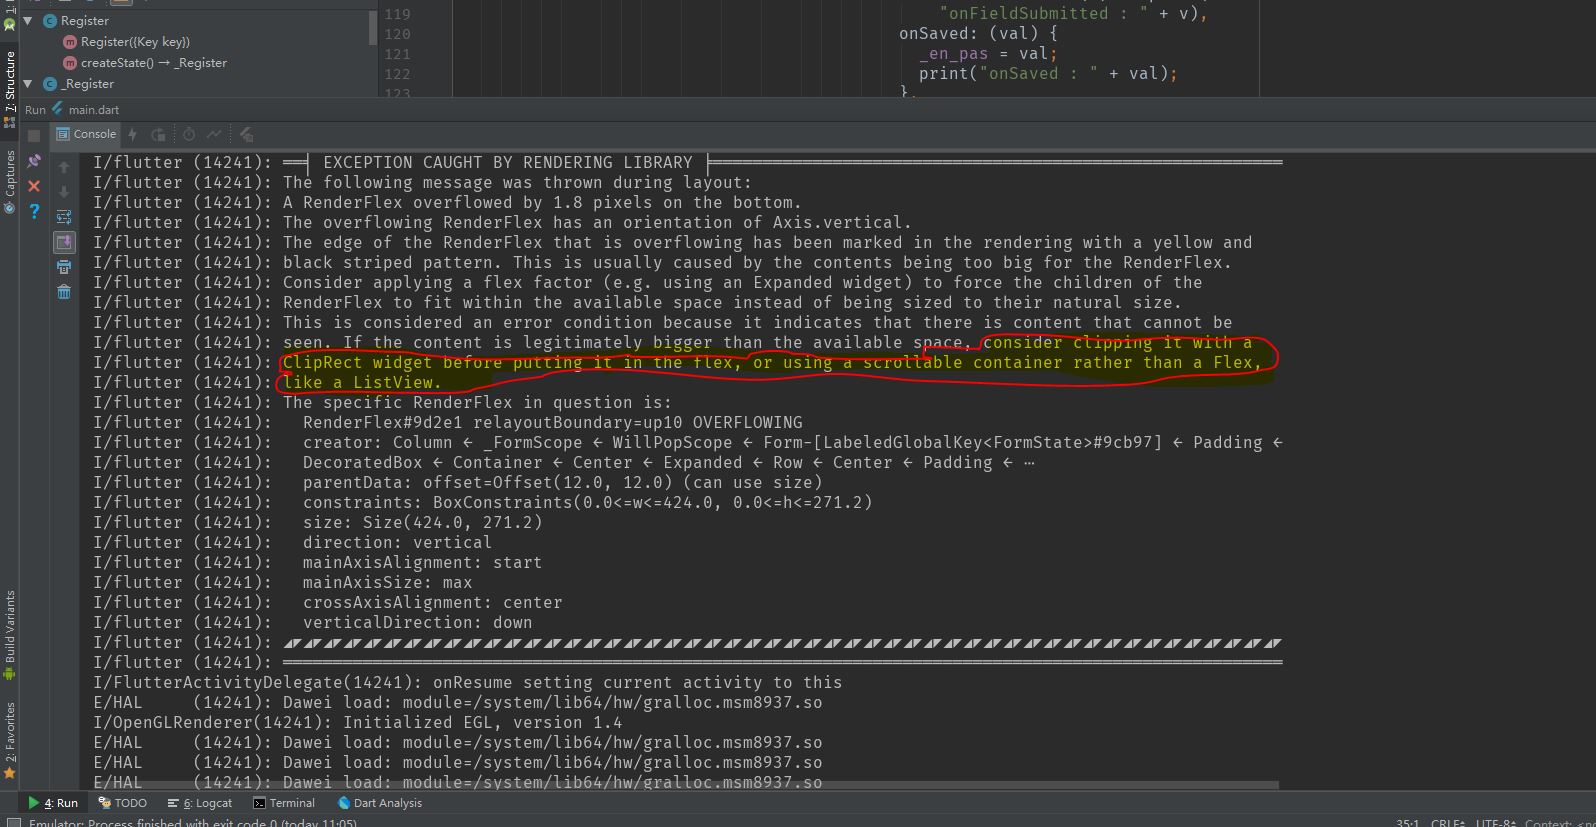Image resolution: width=1596 pixels, height=827 pixels.
Task: Click the 'onSaved: (val) {' code line
Action: 977,33
